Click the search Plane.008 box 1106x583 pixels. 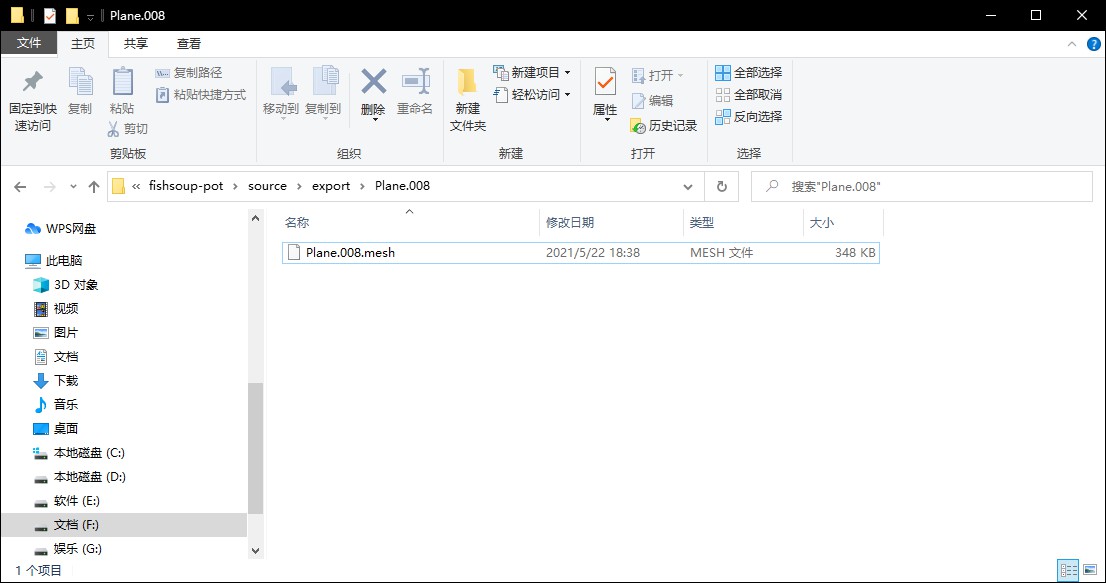pyautogui.click(x=921, y=187)
